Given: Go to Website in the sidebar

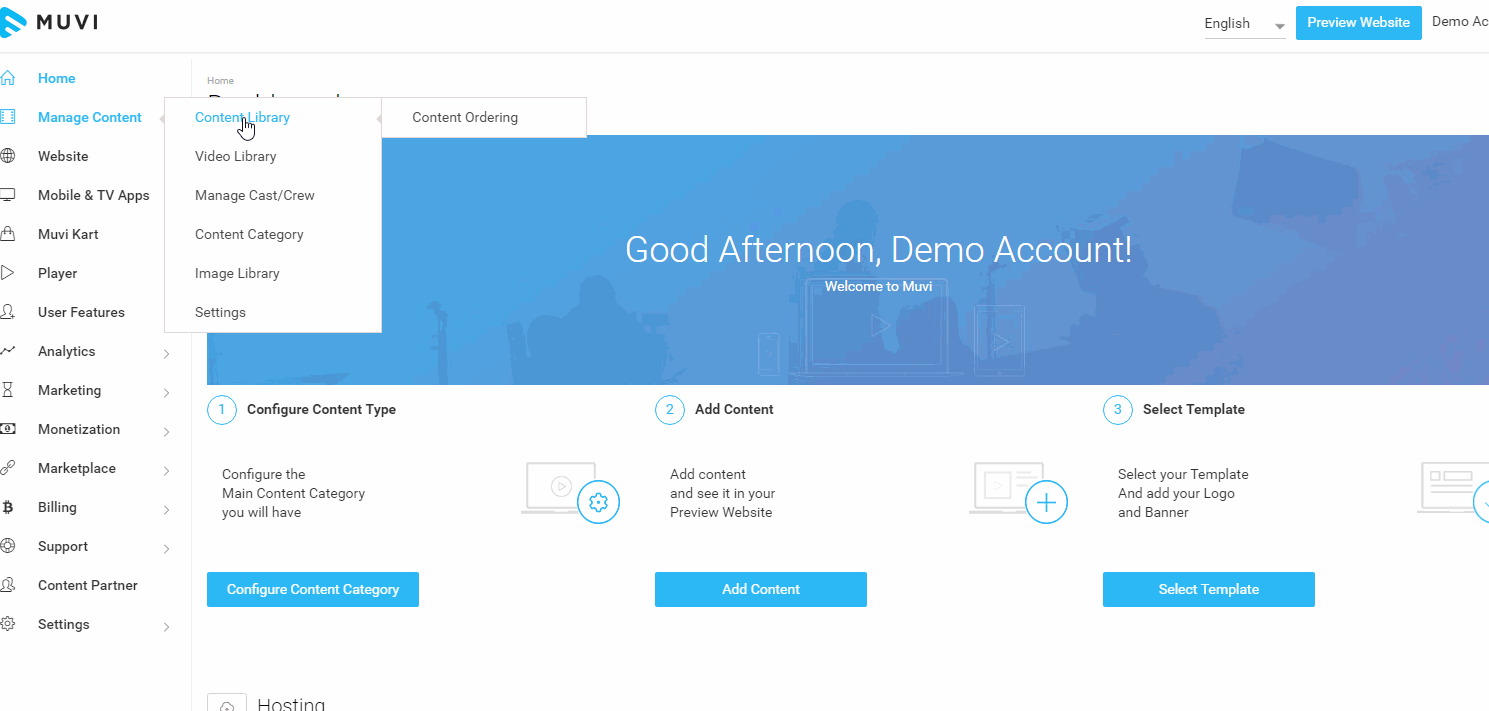Looking at the screenshot, I should (x=63, y=156).
